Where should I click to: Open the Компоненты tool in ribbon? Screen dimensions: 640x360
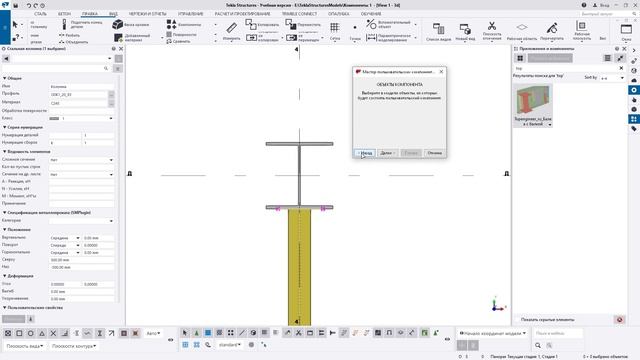click(x=184, y=24)
